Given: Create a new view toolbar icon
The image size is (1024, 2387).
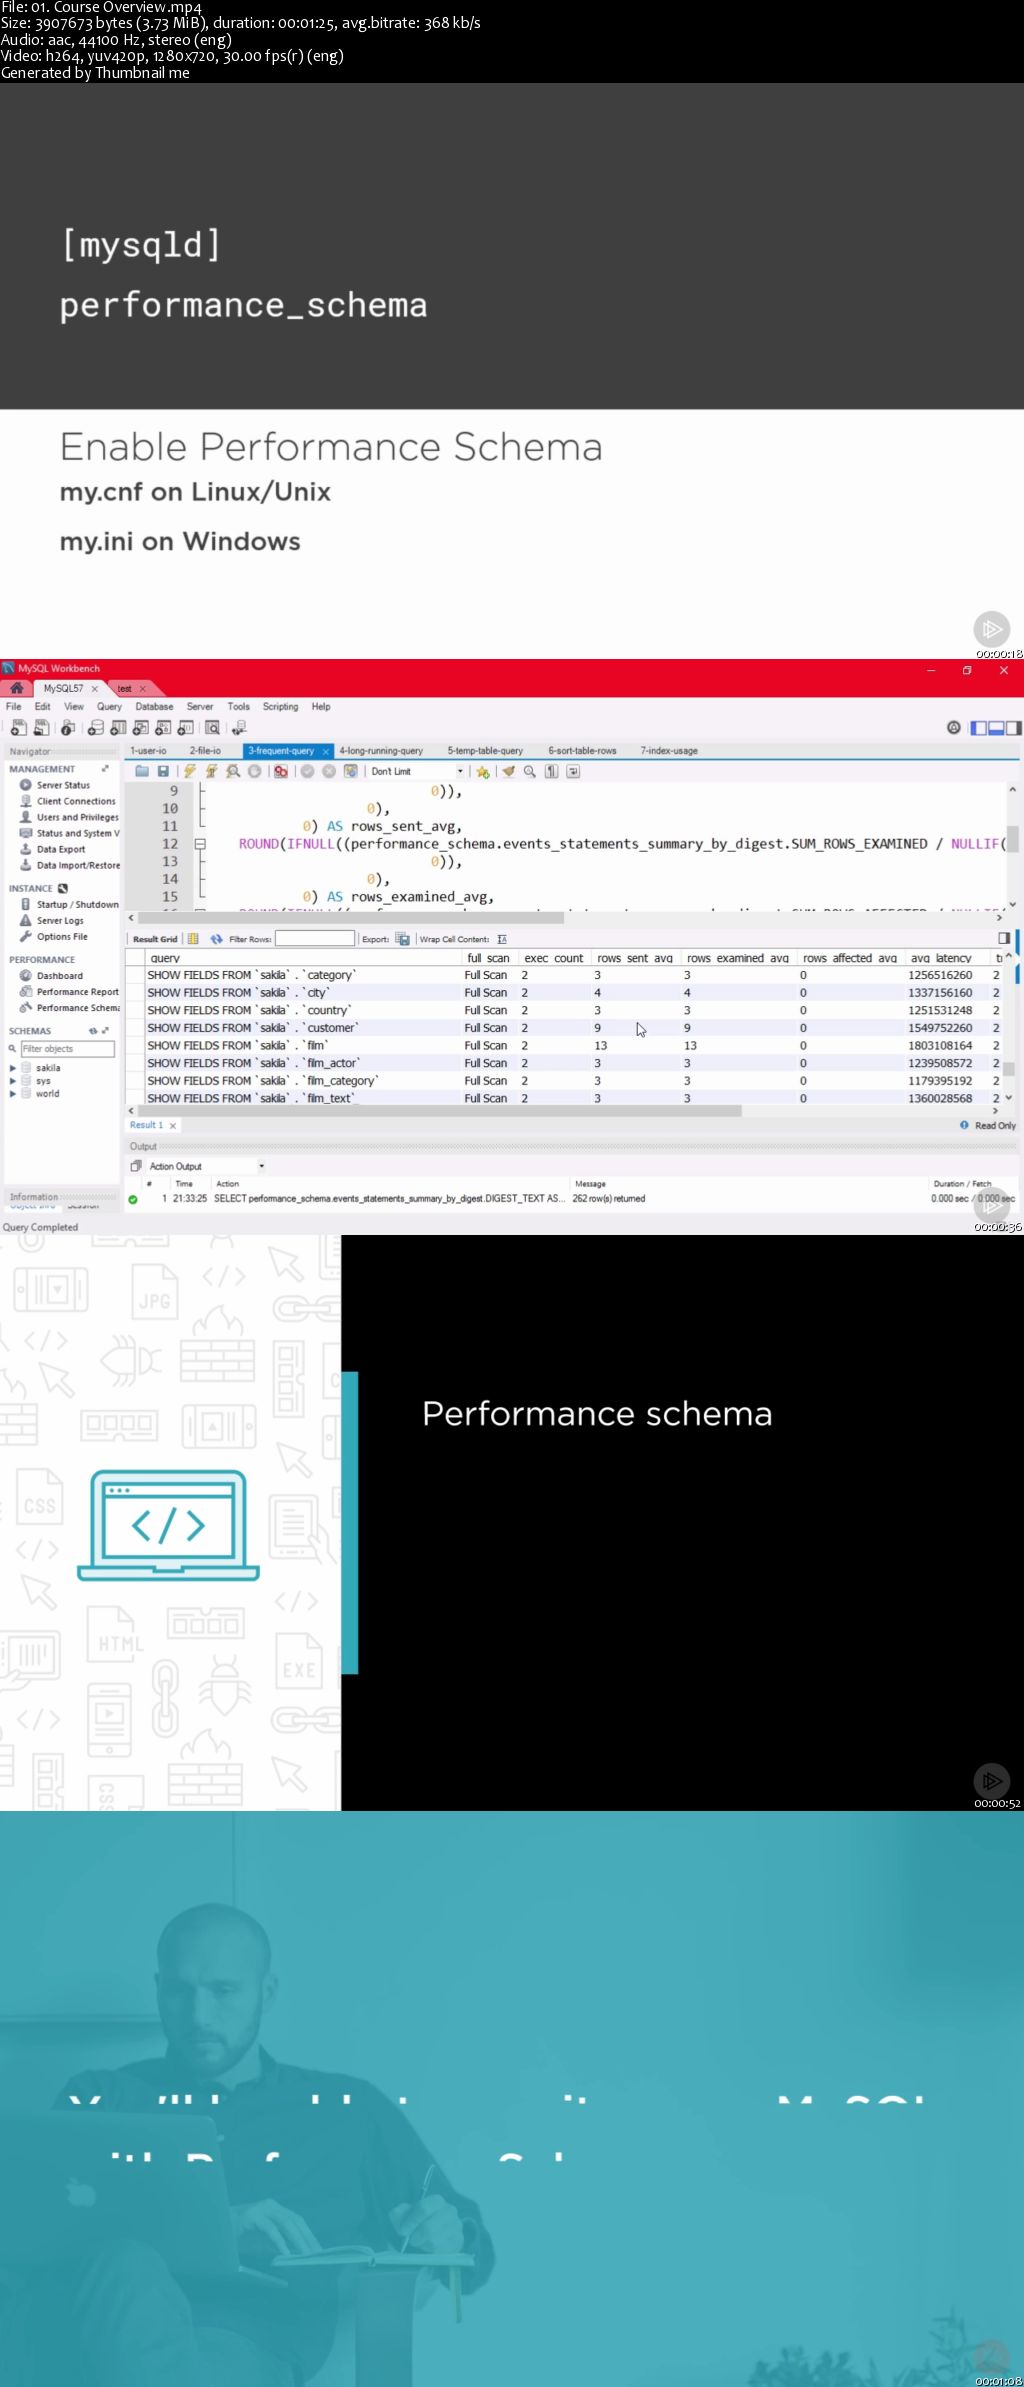Looking at the screenshot, I should [x=141, y=727].
